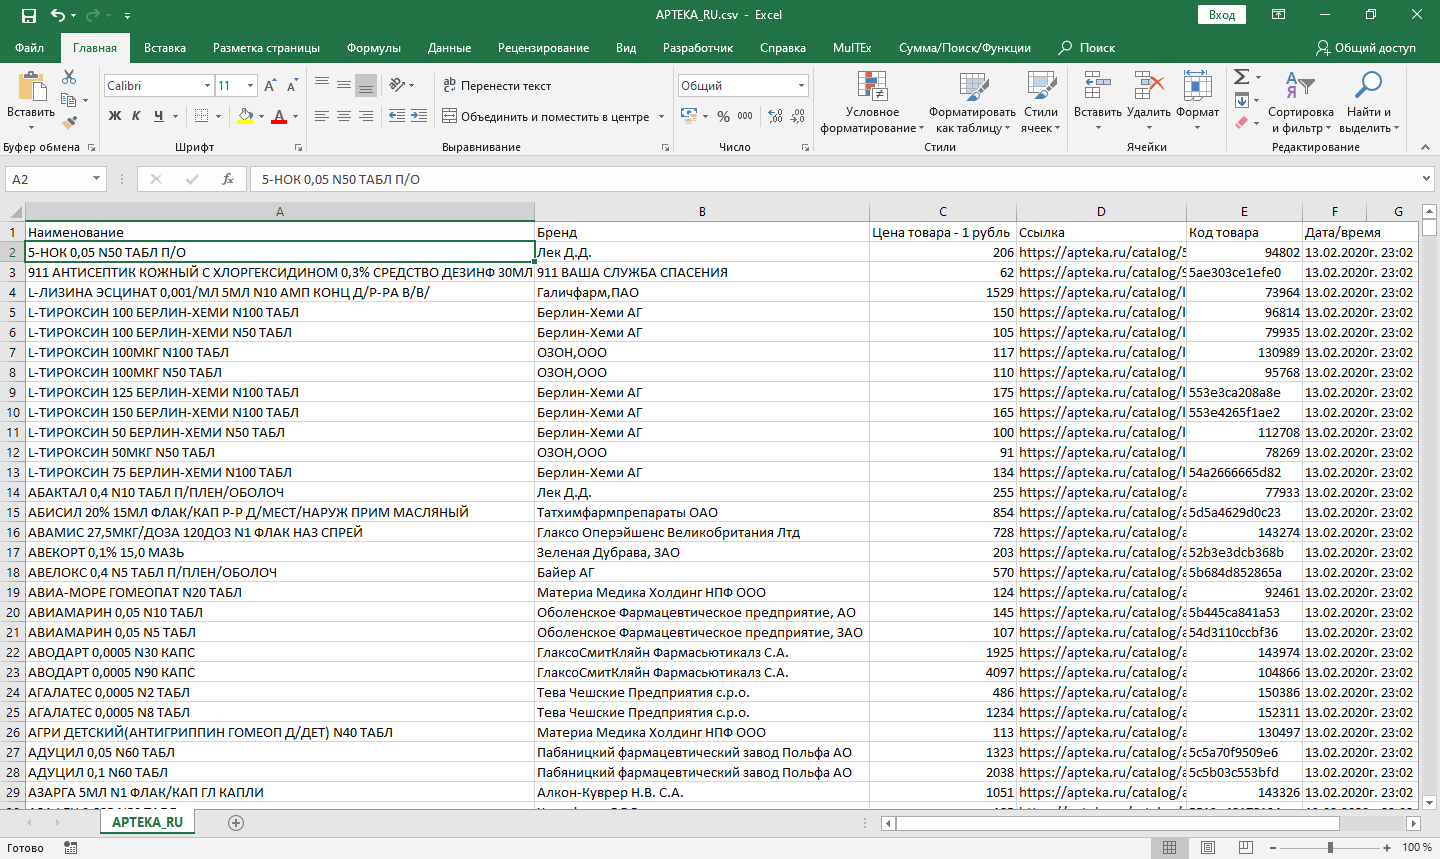
Task: Apply cell borders icon
Action: tap(201, 116)
